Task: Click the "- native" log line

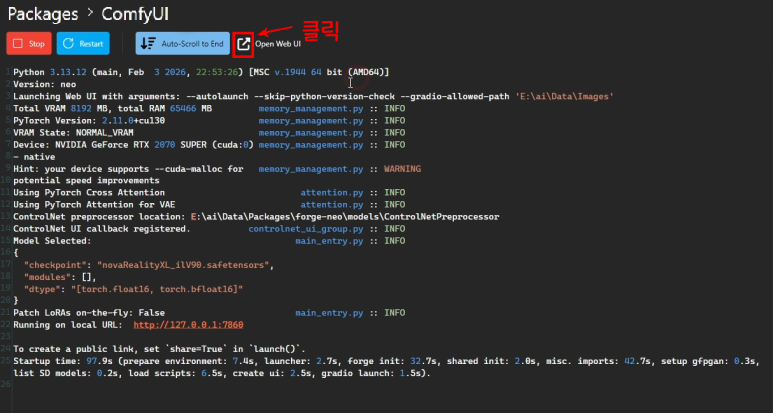Action: pyautogui.click(x=34, y=157)
